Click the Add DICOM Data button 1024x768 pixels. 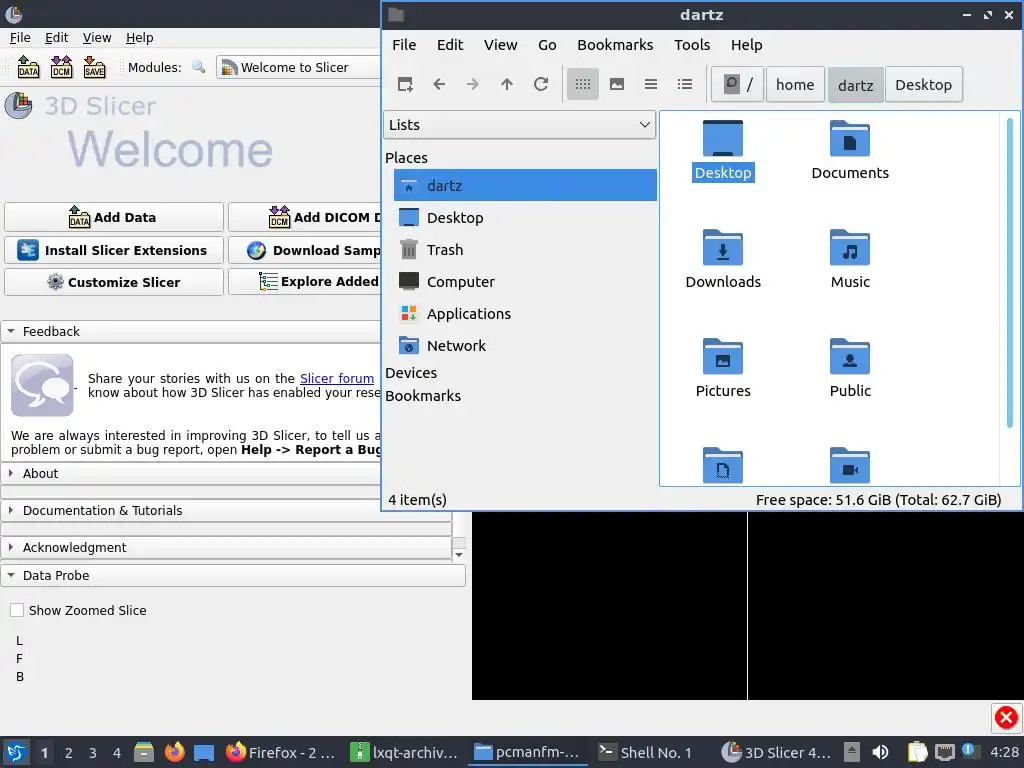click(x=304, y=217)
